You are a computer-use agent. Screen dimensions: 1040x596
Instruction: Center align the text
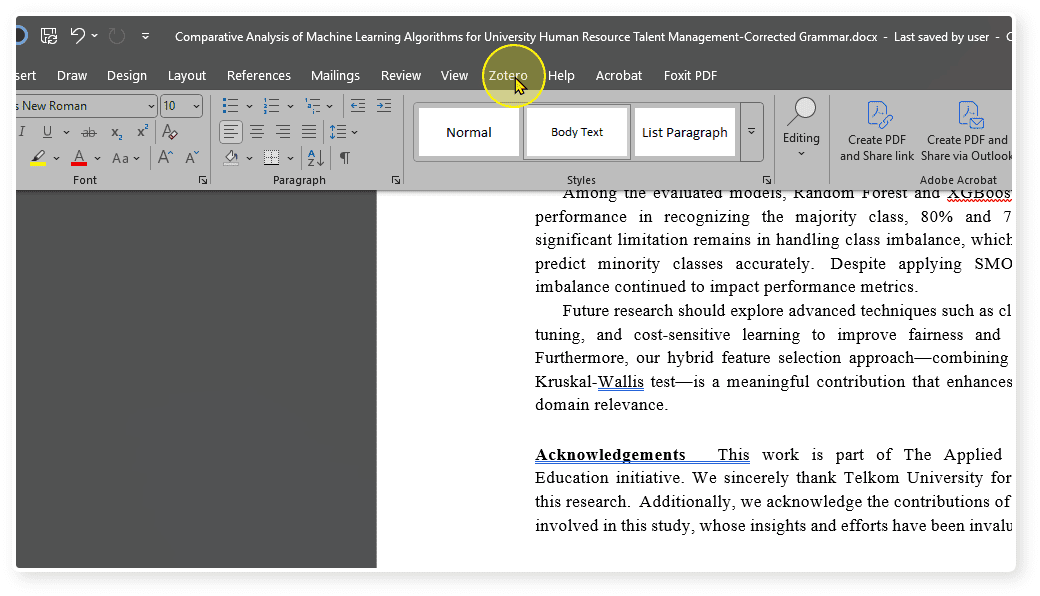(257, 132)
